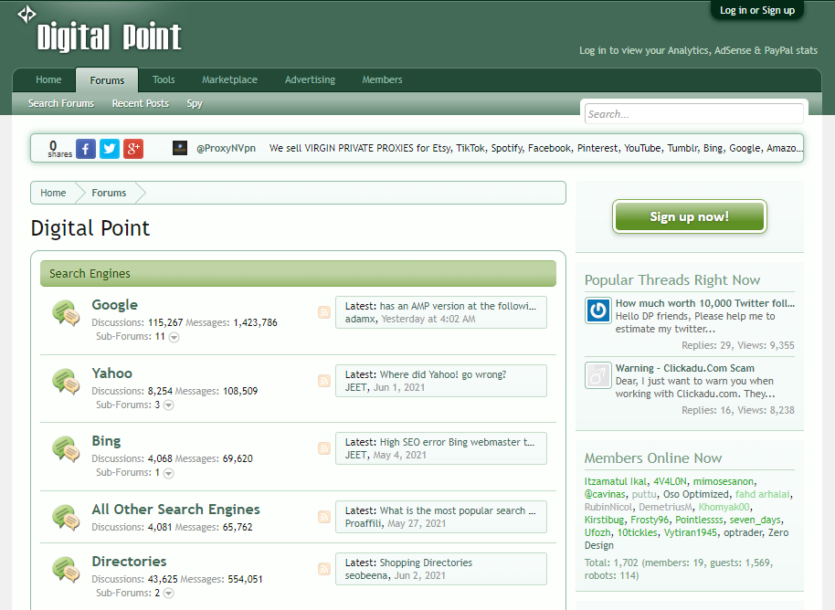
Task: Click the Bing forum chat bubbles icon
Action: coord(66,449)
